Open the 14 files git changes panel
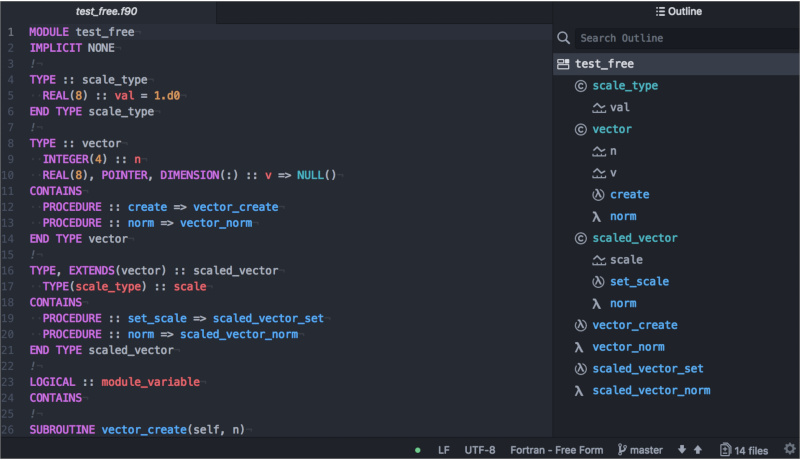 tap(751, 451)
